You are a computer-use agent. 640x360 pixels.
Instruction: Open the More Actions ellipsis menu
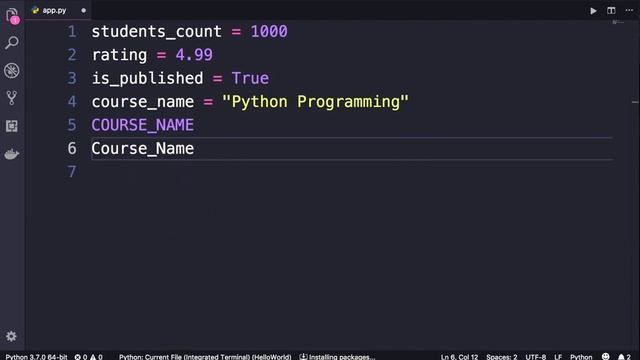(x=629, y=10)
